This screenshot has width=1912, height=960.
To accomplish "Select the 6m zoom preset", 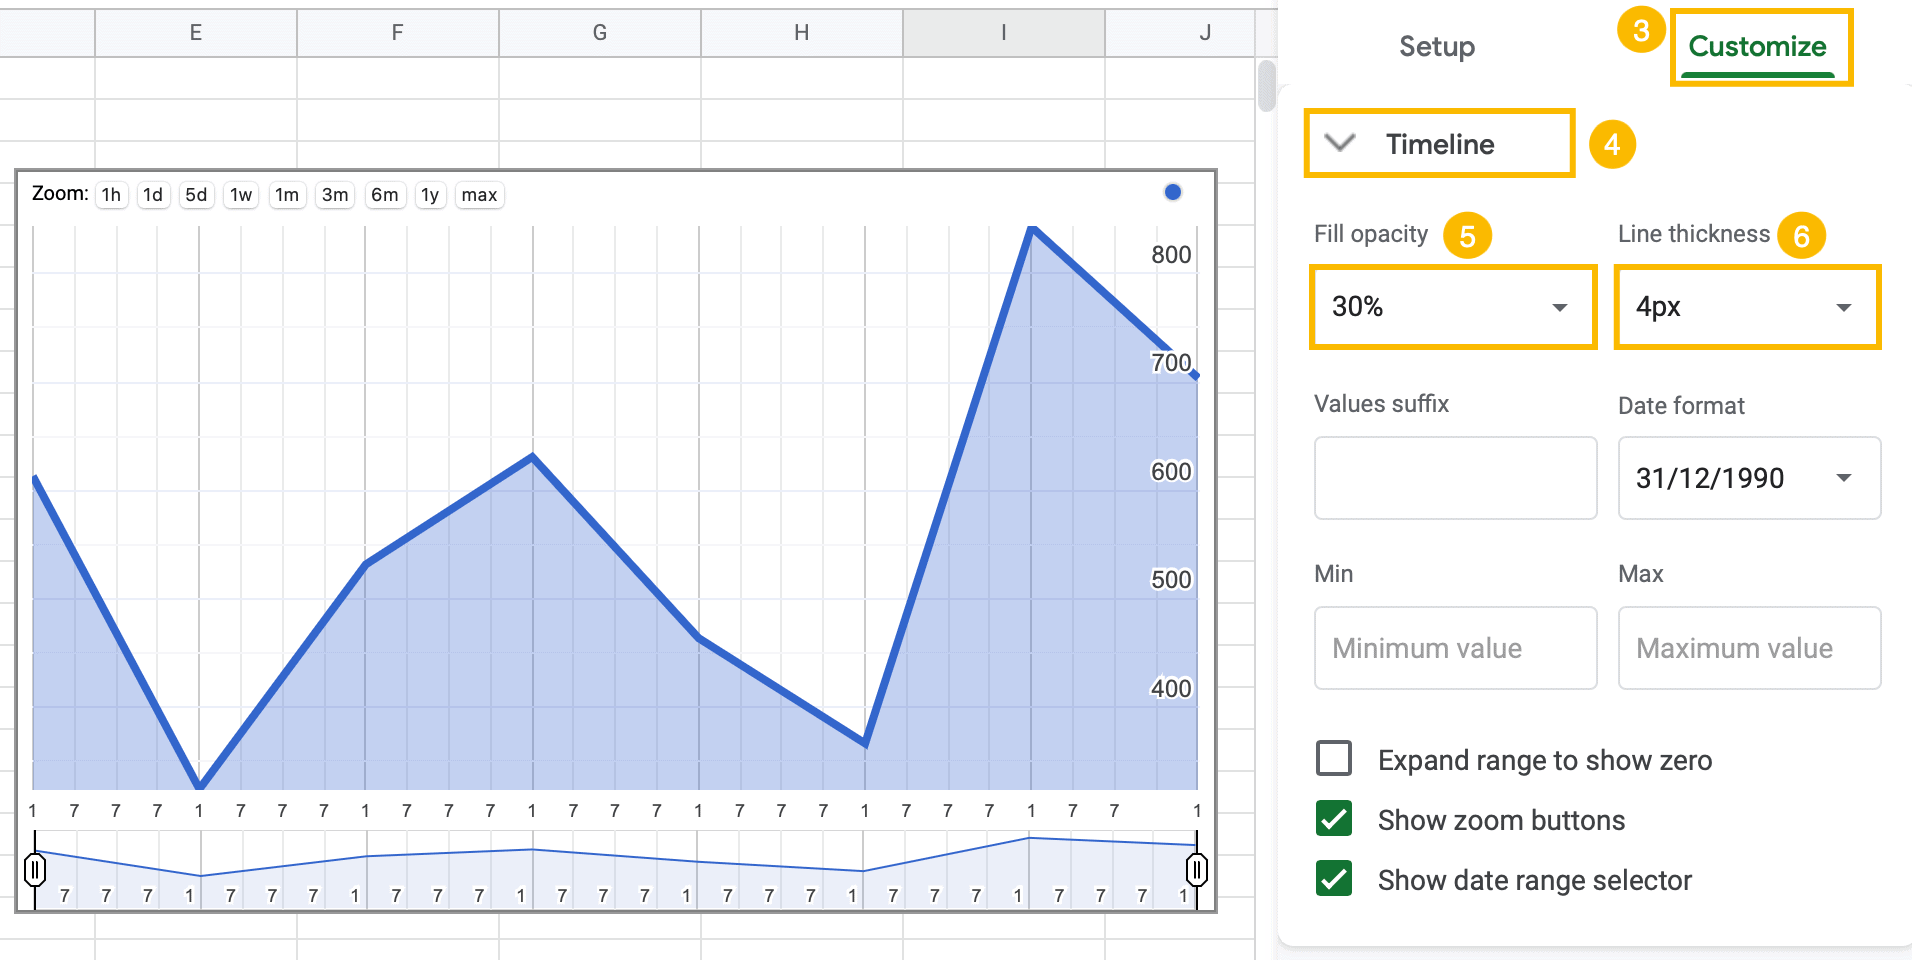I will pyautogui.click(x=384, y=195).
